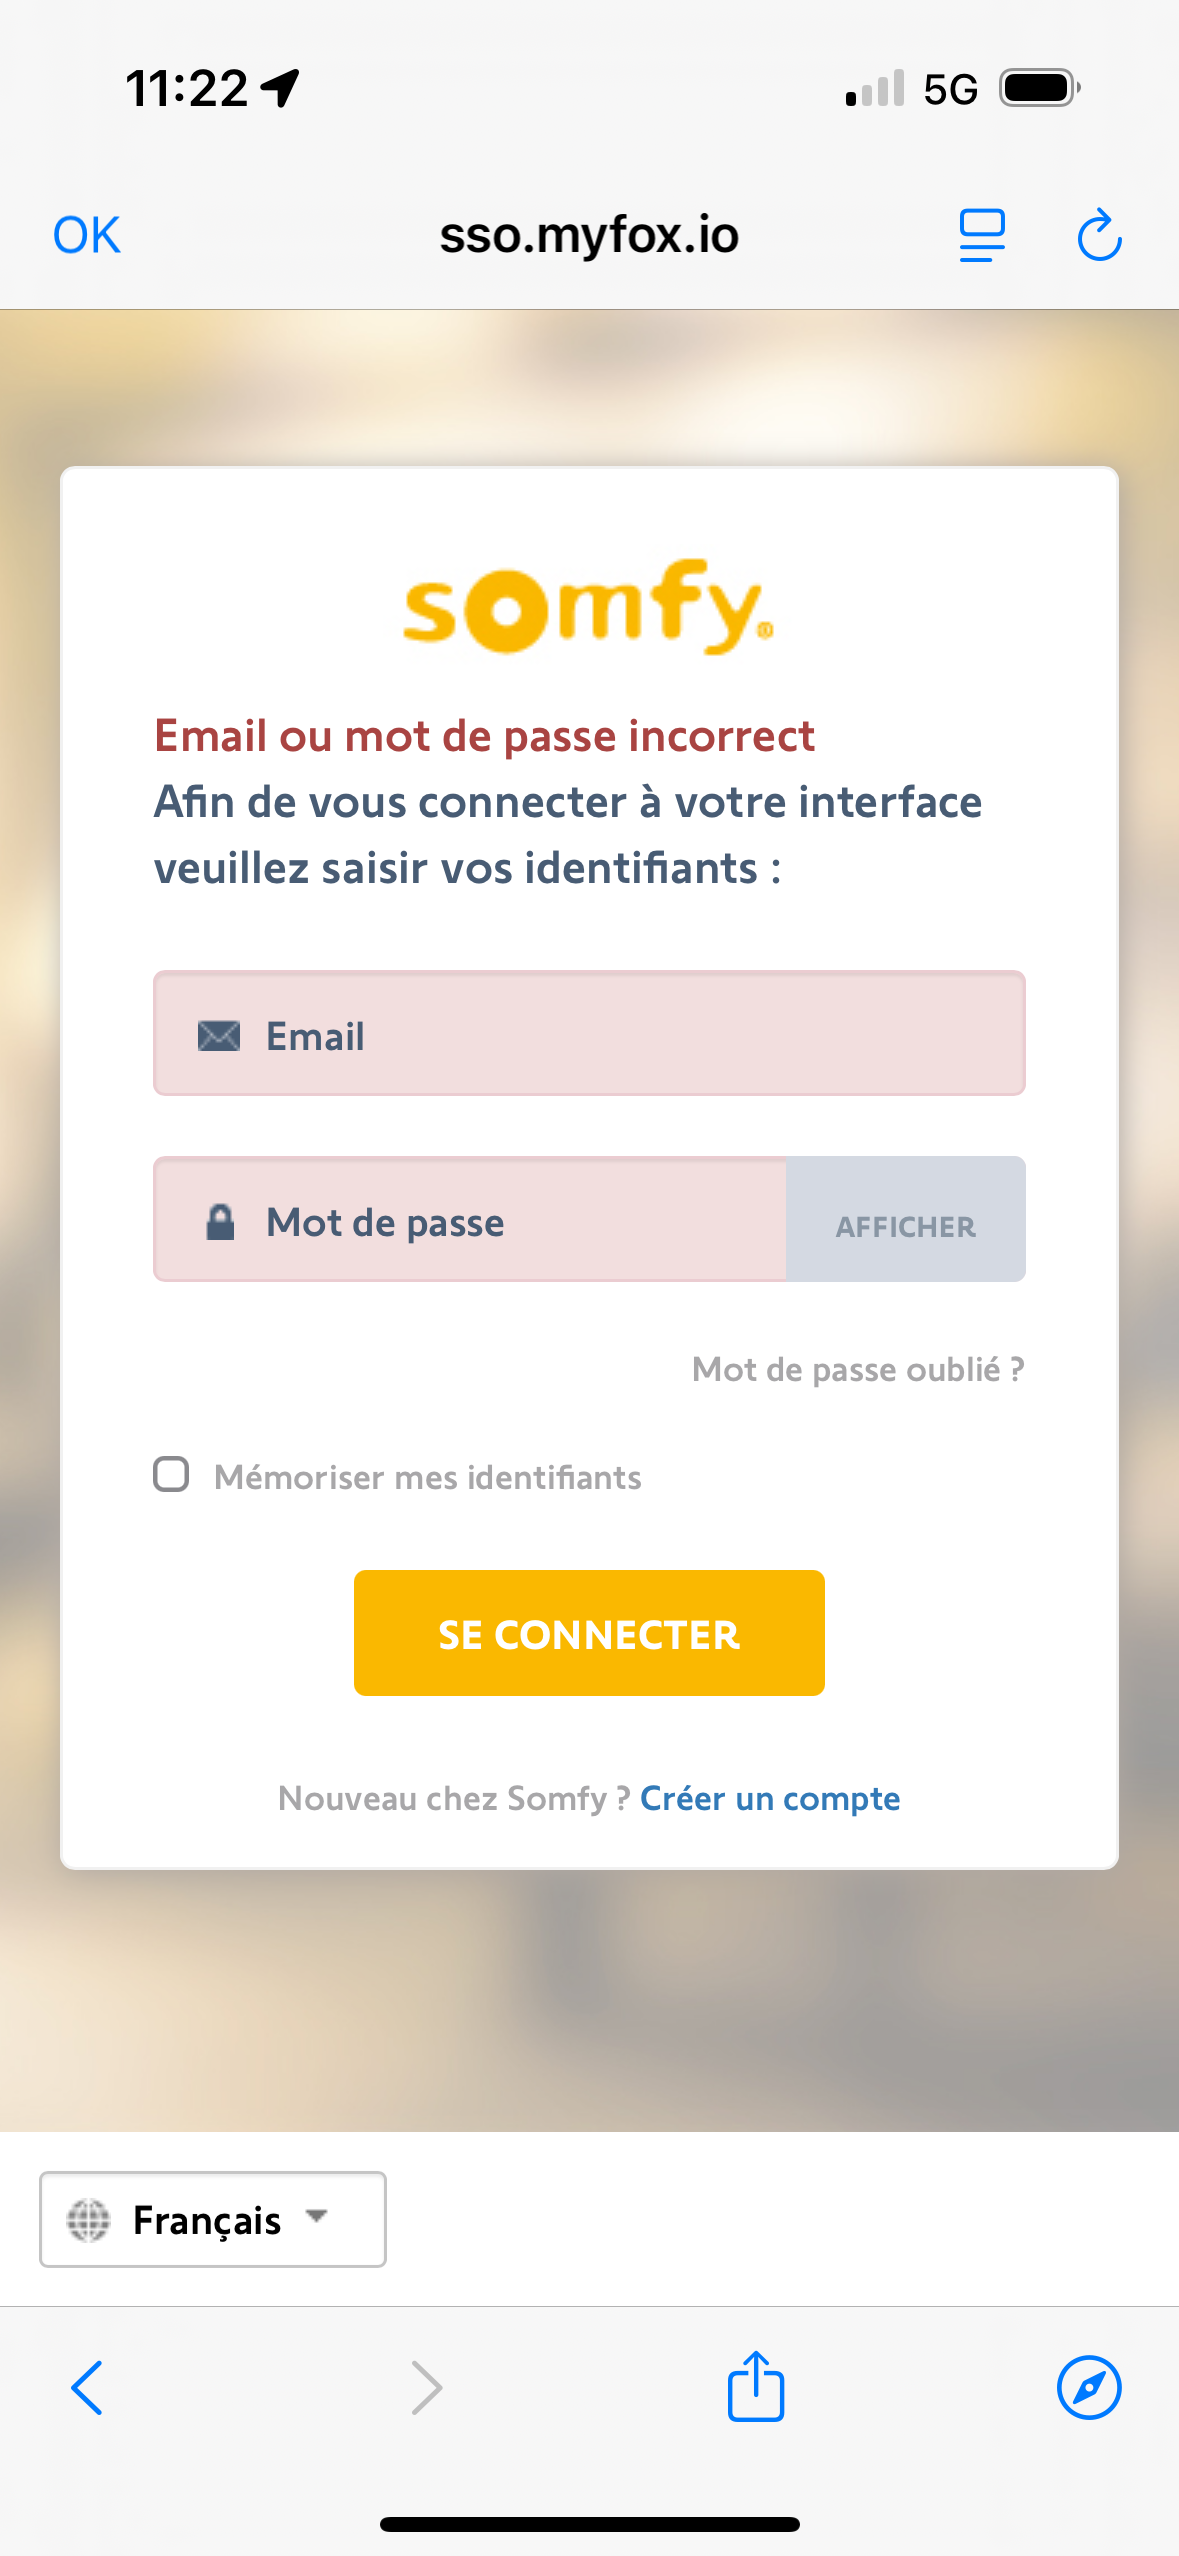The image size is (1179, 2556).
Task: Tap the envelope icon in Email field
Action: (x=219, y=1036)
